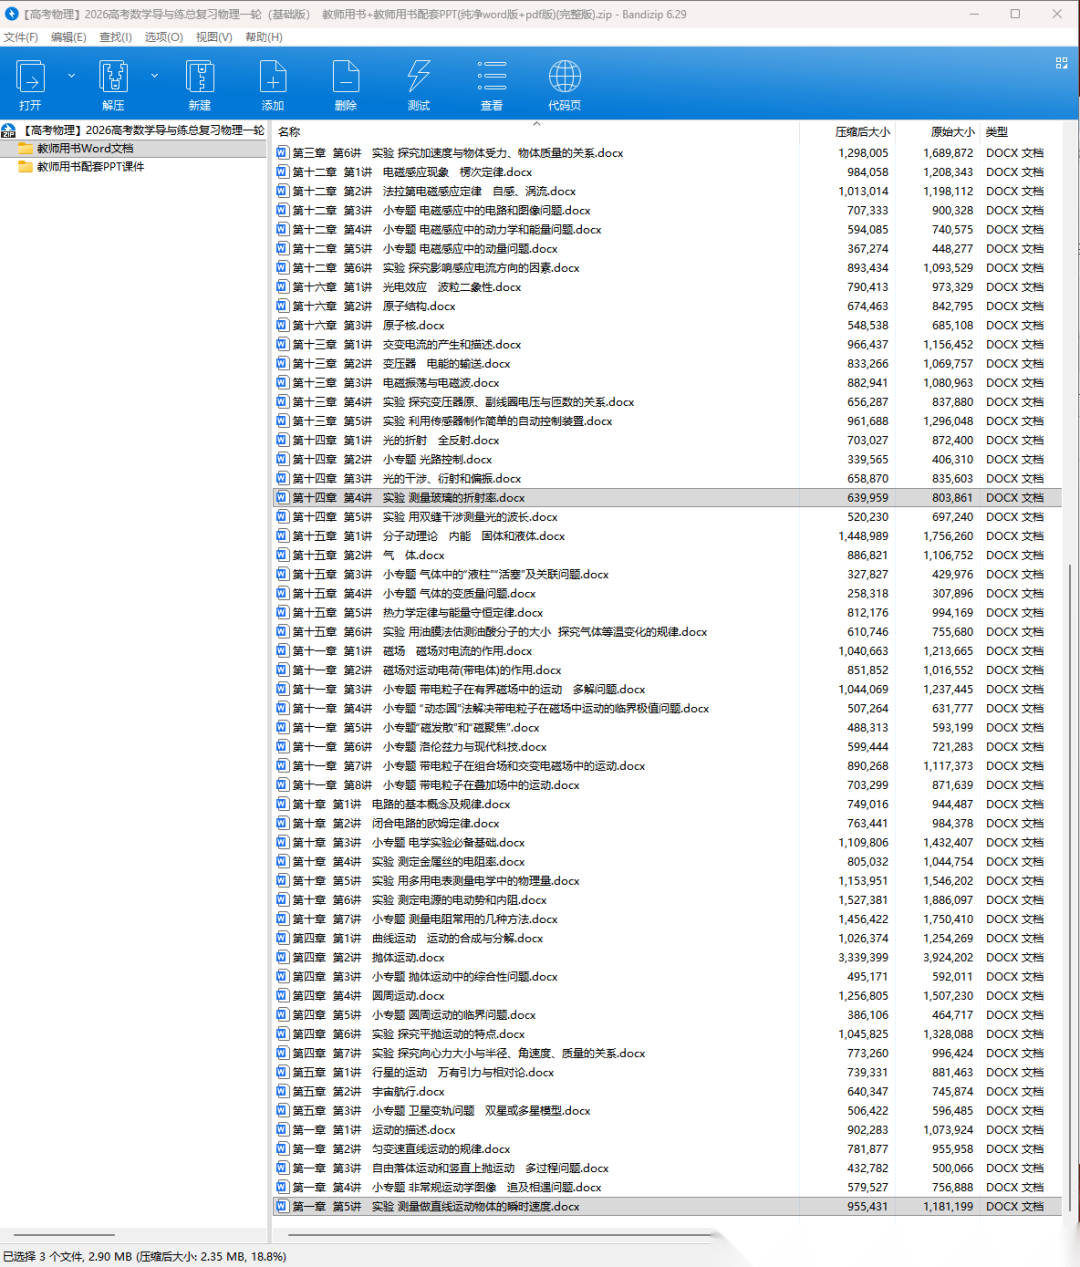Select the 教师用书配套PPT课件 folder
Screen dimensions: 1080x1267
tap(90, 167)
